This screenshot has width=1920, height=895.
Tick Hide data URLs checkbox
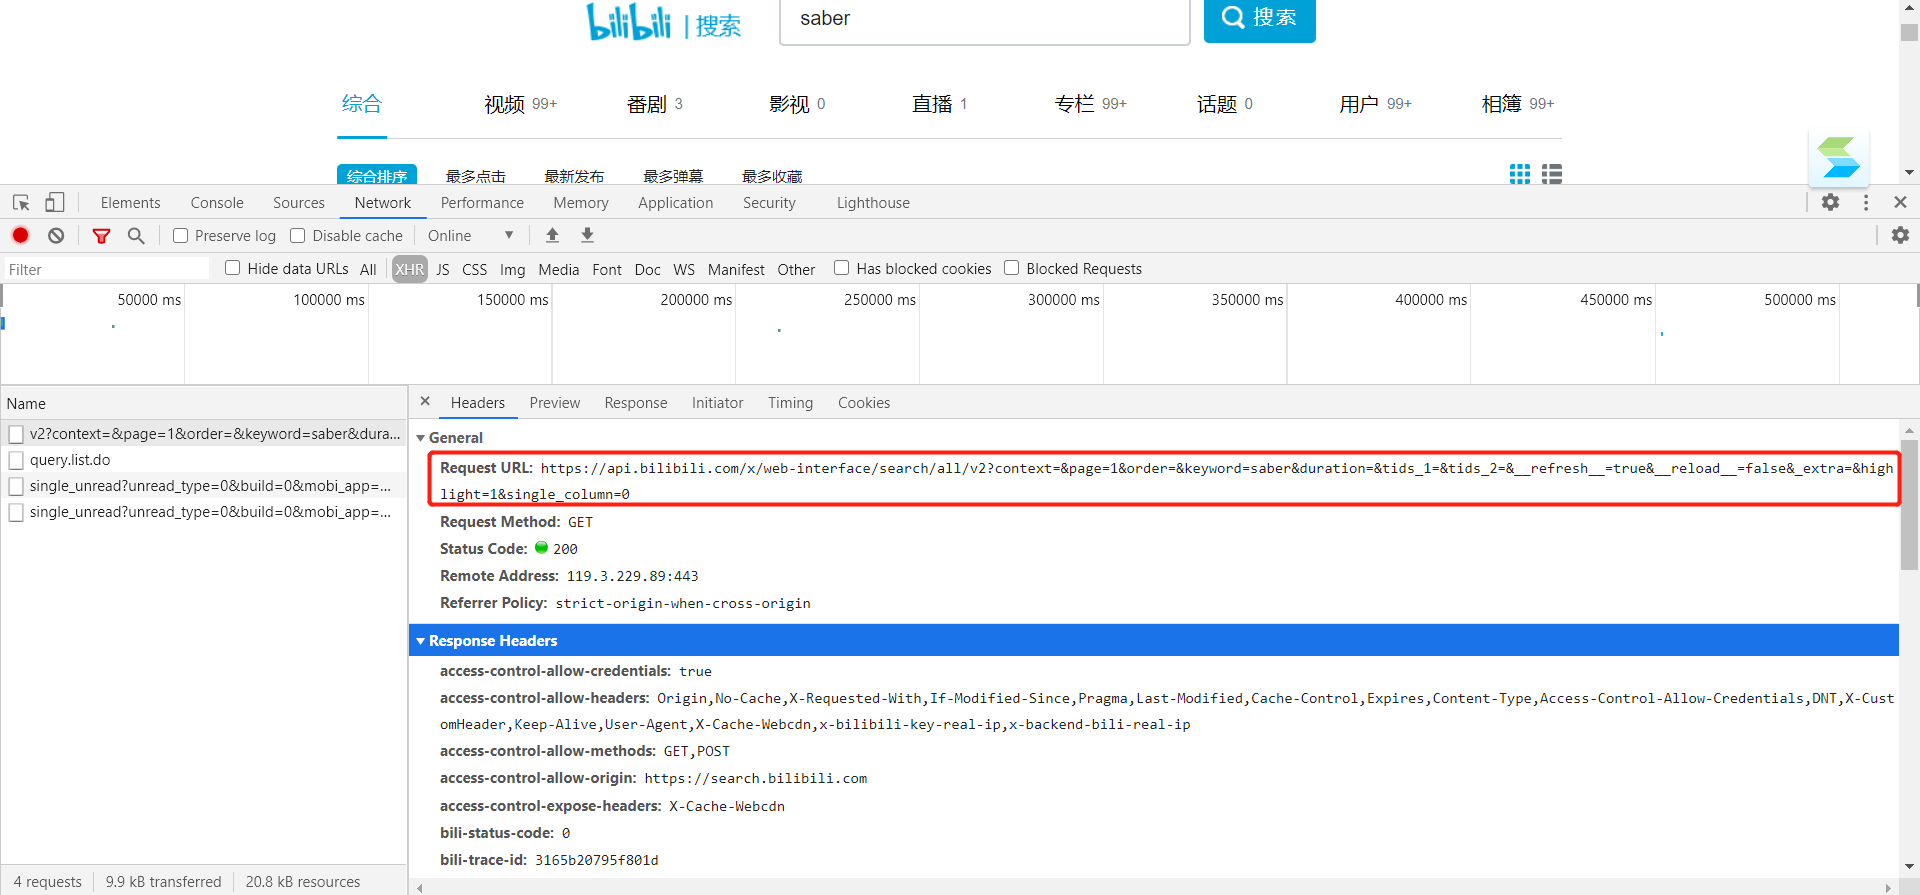tap(233, 268)
